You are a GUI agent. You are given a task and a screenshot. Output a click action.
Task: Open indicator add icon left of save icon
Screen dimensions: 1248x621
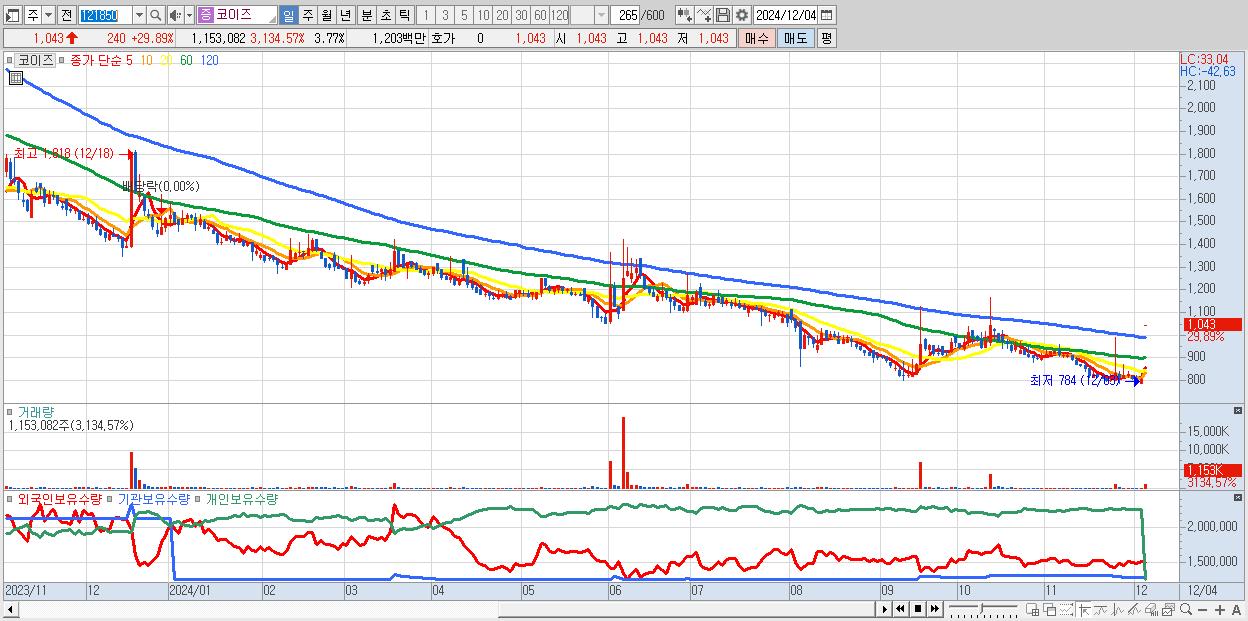[x=685, y=15]
